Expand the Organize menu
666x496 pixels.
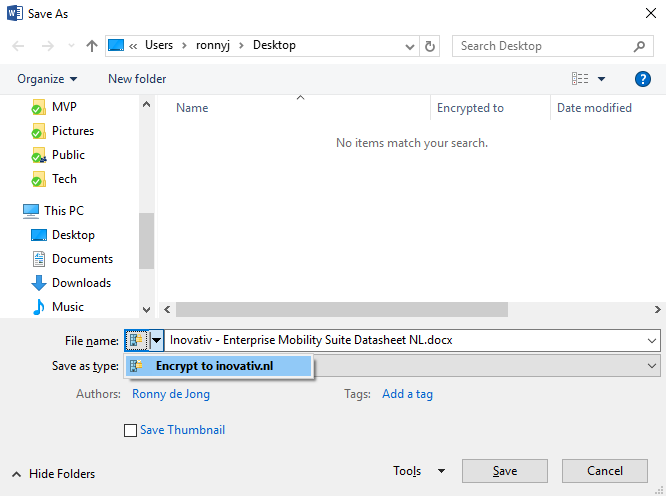pyautogui.click(x=46, y=79)
